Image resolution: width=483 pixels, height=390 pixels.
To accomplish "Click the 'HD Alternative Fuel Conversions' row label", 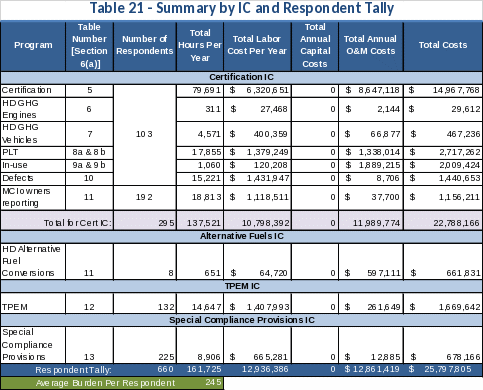I will pyautogui.click(x=33, y=261).
